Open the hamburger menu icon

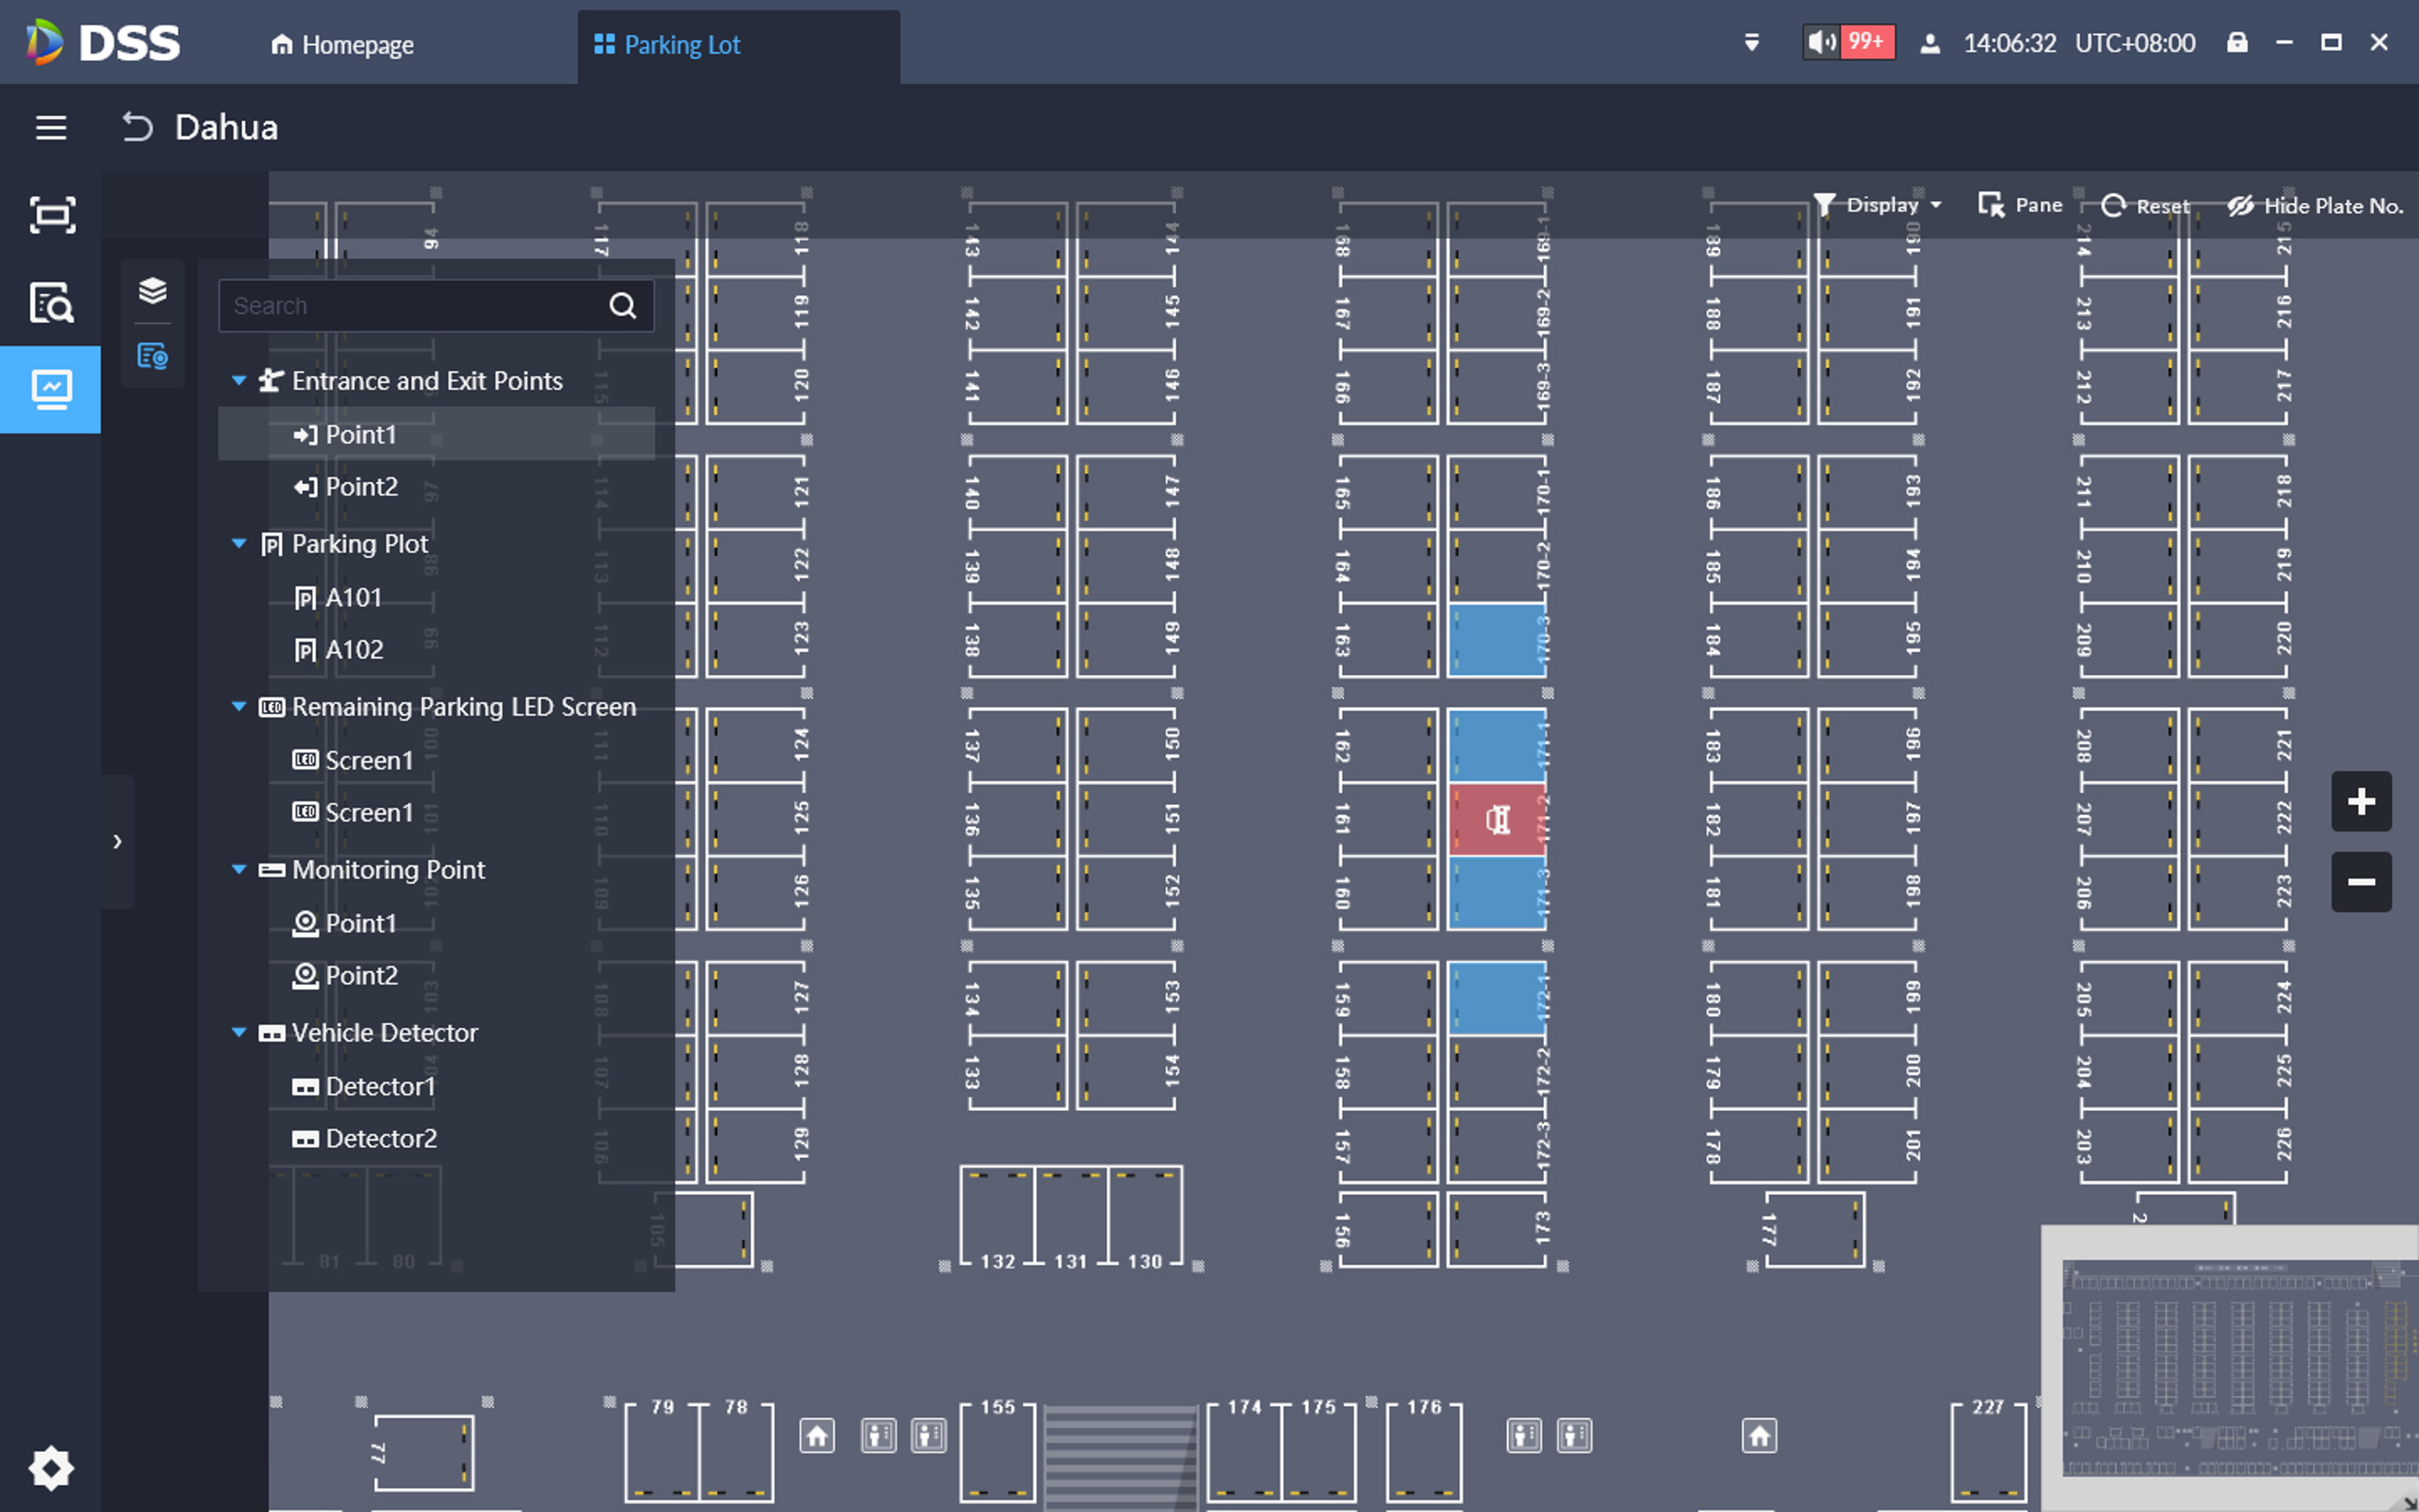coord(51,128)
